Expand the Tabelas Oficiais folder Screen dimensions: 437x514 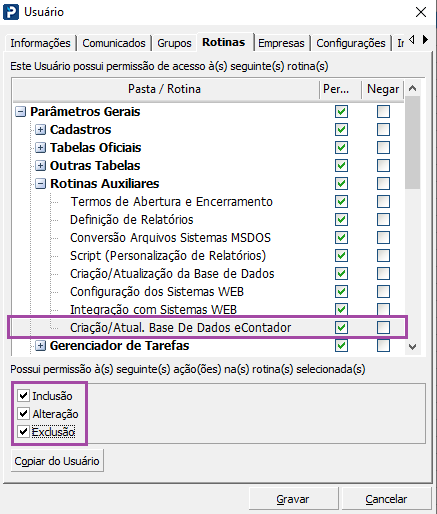click(x=40, y=147)
